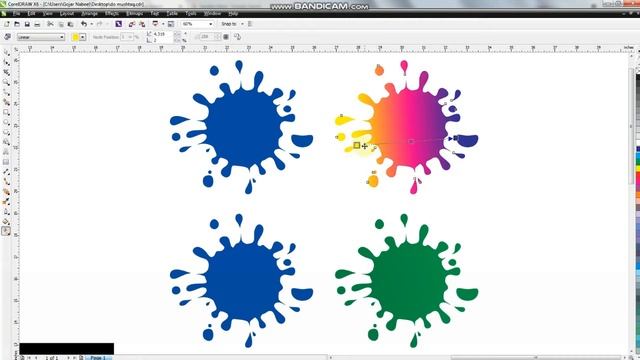Image resolution: width=640 pixels, height=360 pixels.
Task: Open the File menu
Action: click(16, 13)
